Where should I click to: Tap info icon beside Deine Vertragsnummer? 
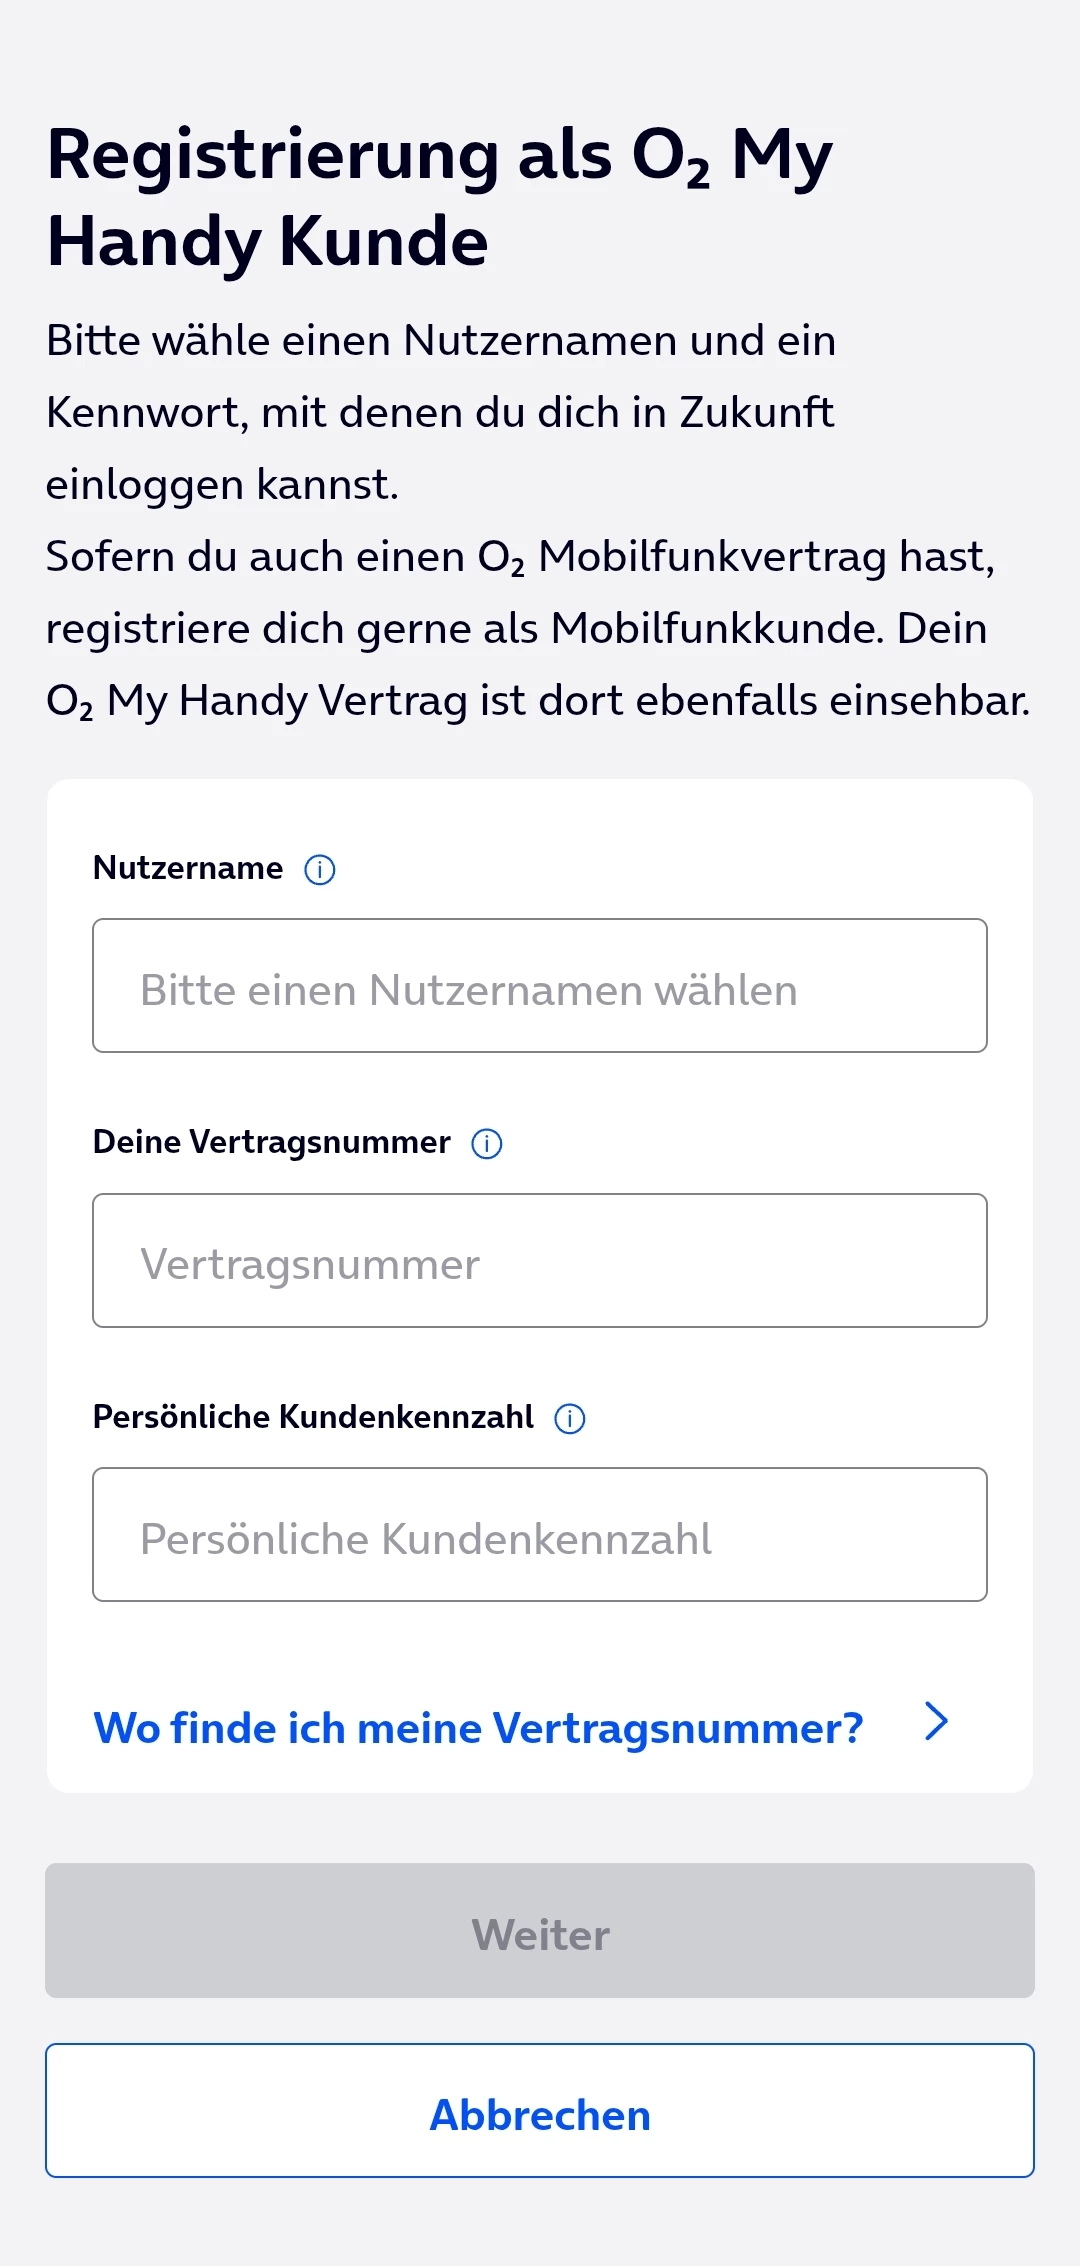(487, 1143)
